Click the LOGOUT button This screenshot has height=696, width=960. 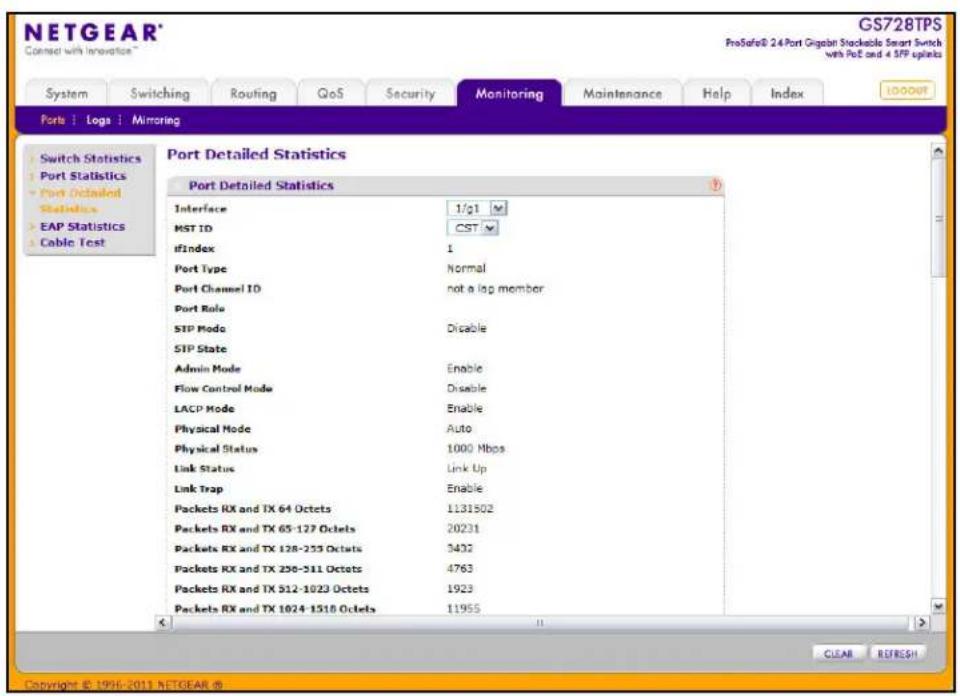pyautogui.click(x=907, y=91)
